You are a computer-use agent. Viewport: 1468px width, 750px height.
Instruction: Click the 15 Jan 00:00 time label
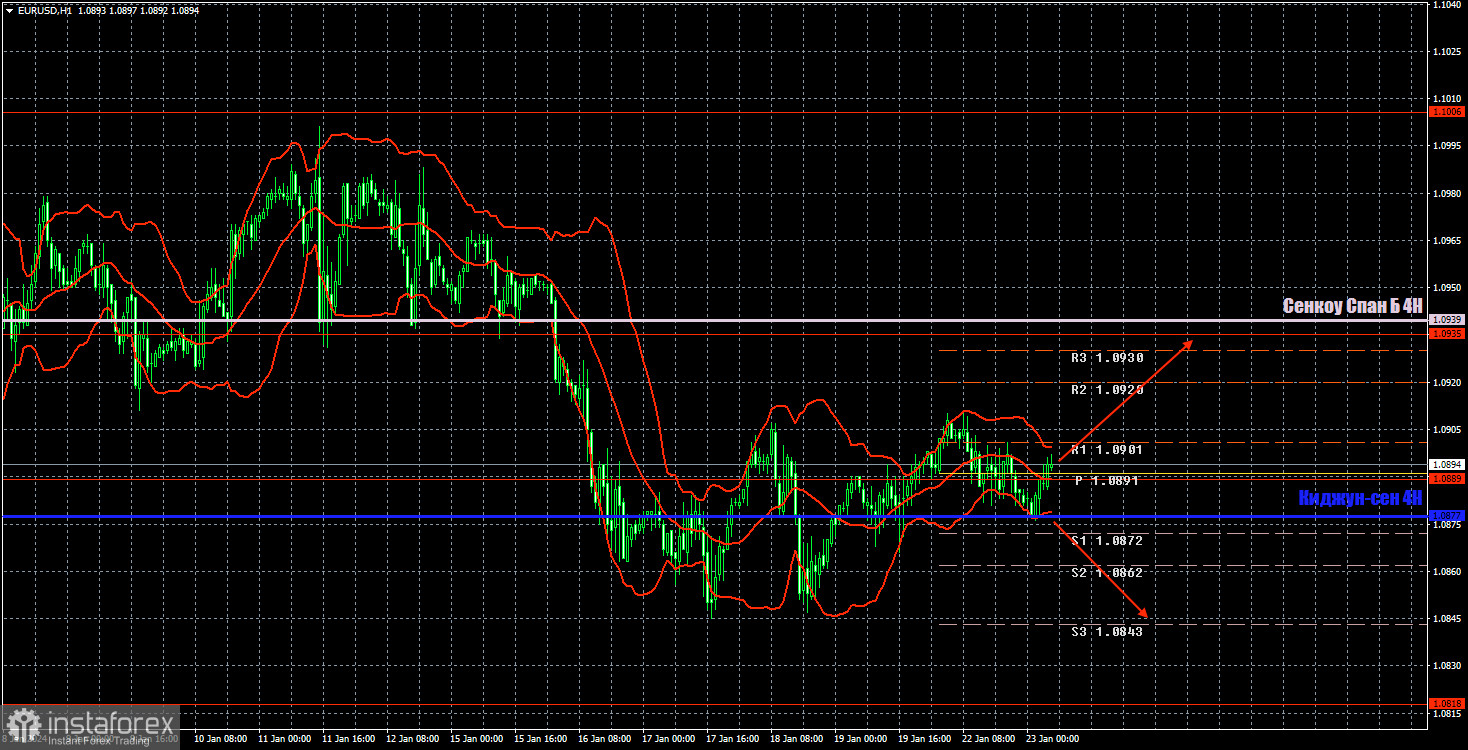point(477,739)
